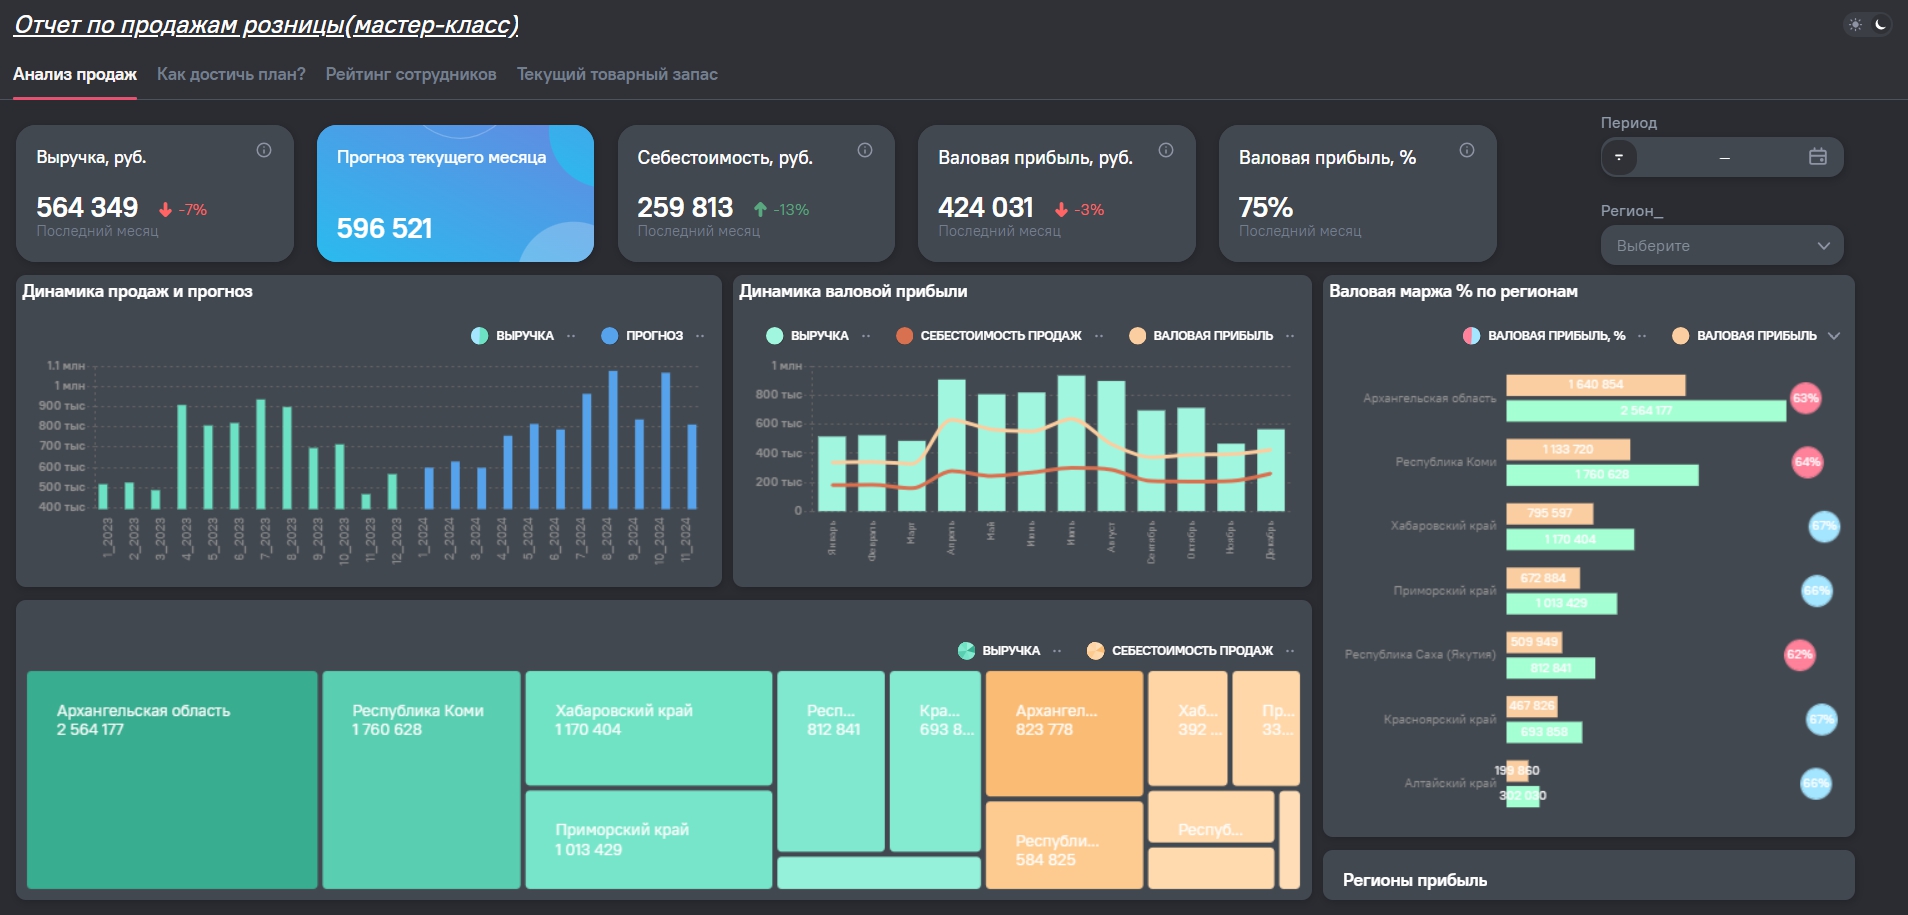Select dark theme moon icon

pos(1881,25)
